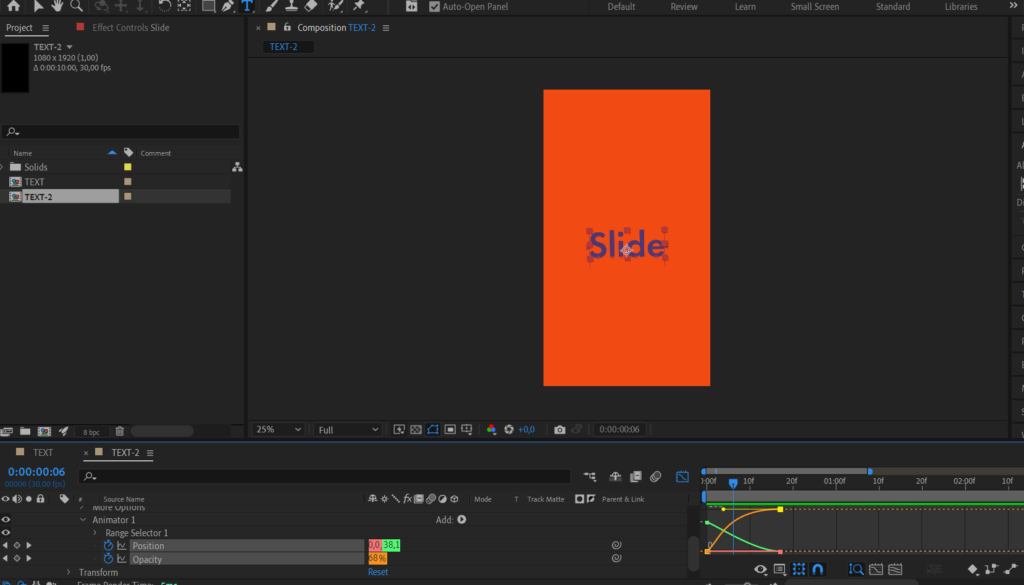
Task: Toggle the Position stopwatch
Action: click(x=108, y=546)
